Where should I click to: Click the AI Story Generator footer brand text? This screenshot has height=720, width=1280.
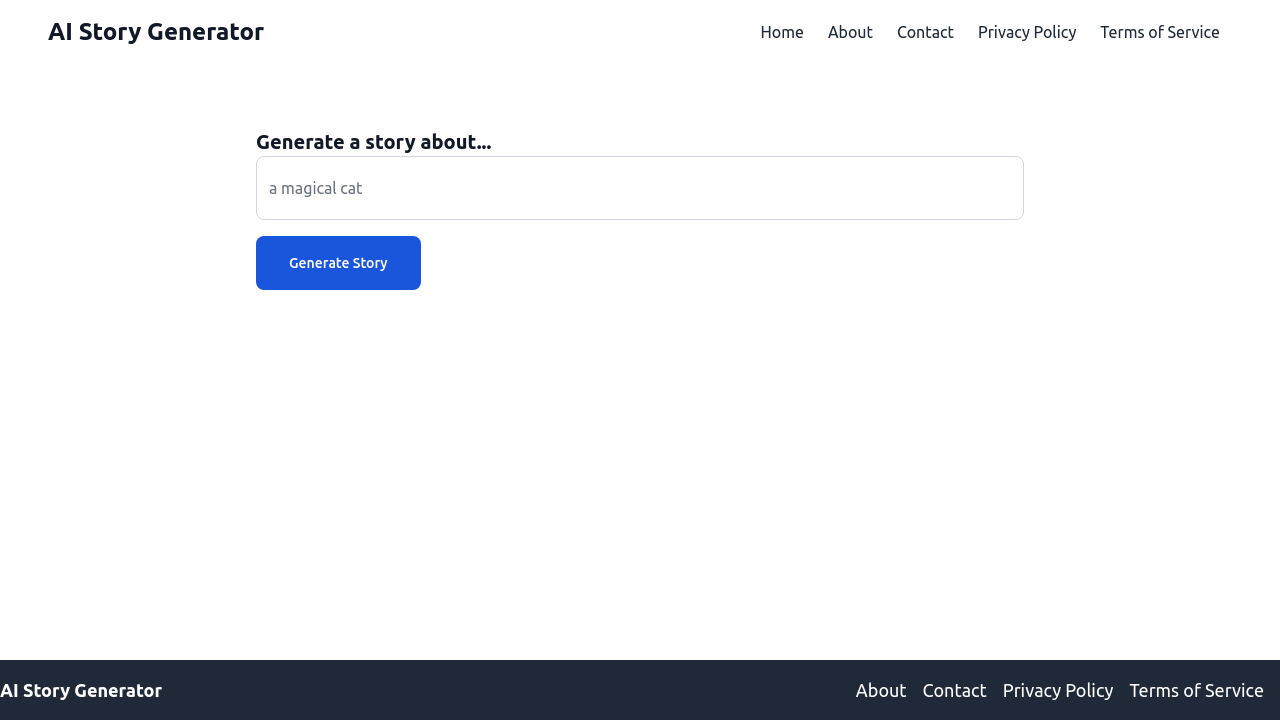(80, 690)
